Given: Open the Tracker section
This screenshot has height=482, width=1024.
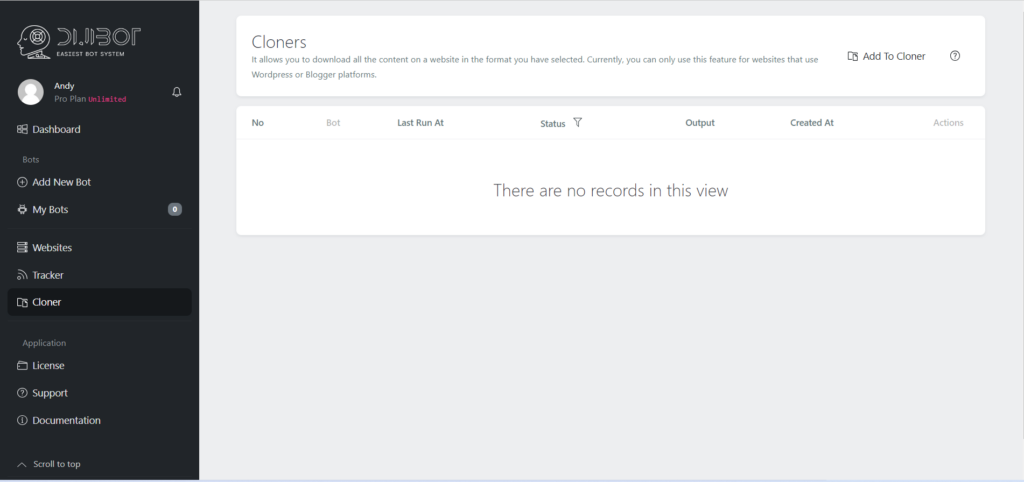Looking at the screenshot, I should [x=99, y=275].
